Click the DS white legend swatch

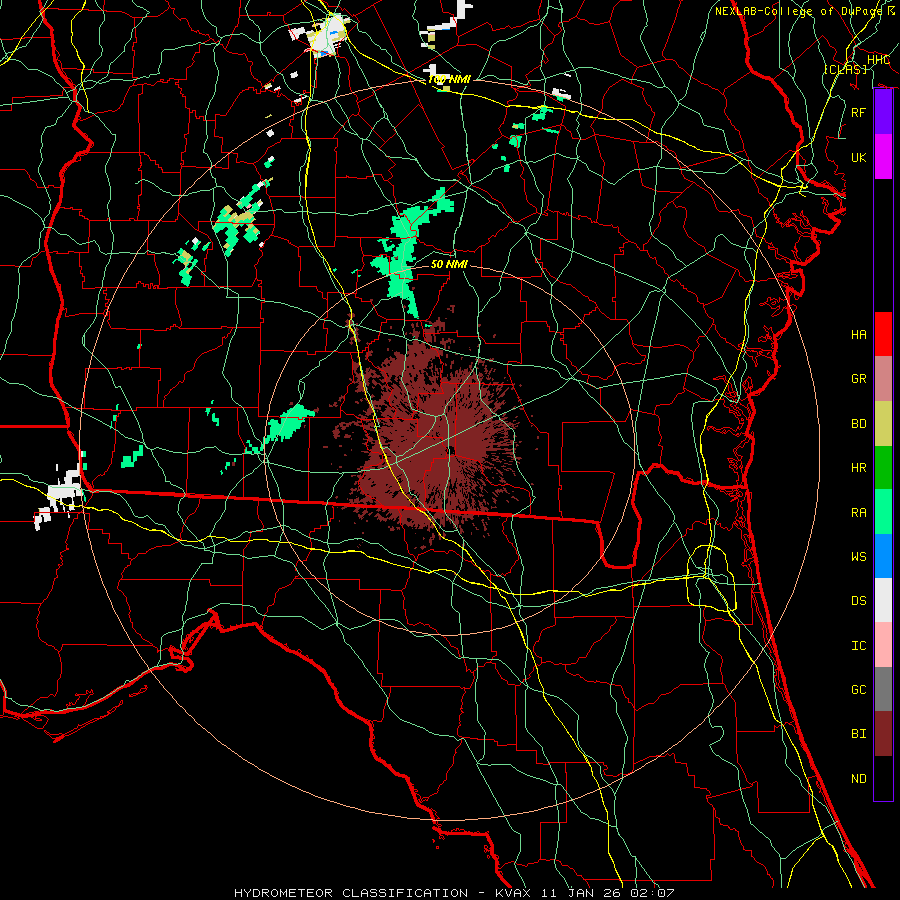pos(883,600)
